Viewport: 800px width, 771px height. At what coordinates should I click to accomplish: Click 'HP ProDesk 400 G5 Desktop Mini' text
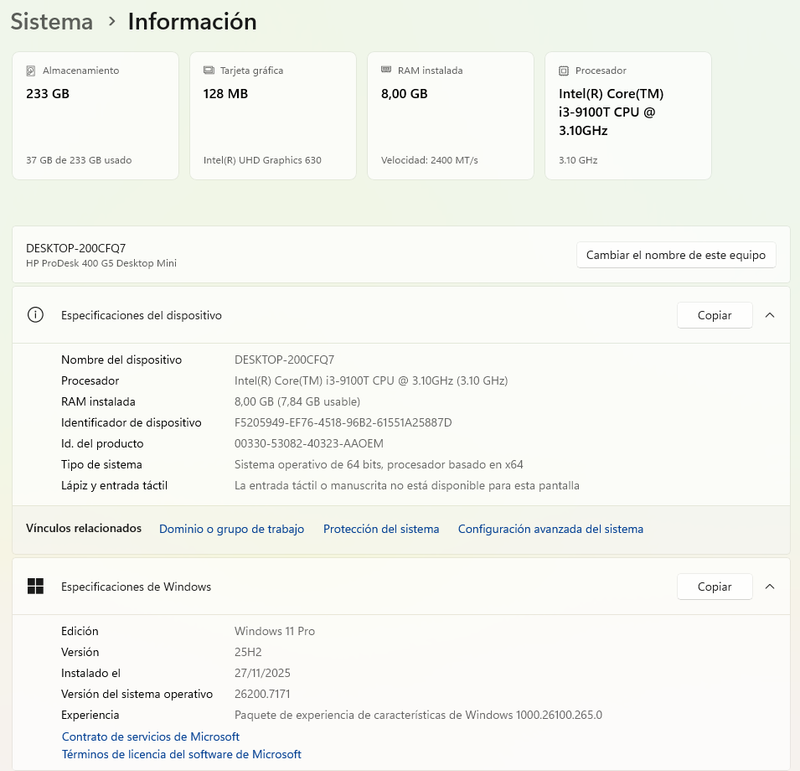click(102, 263)
